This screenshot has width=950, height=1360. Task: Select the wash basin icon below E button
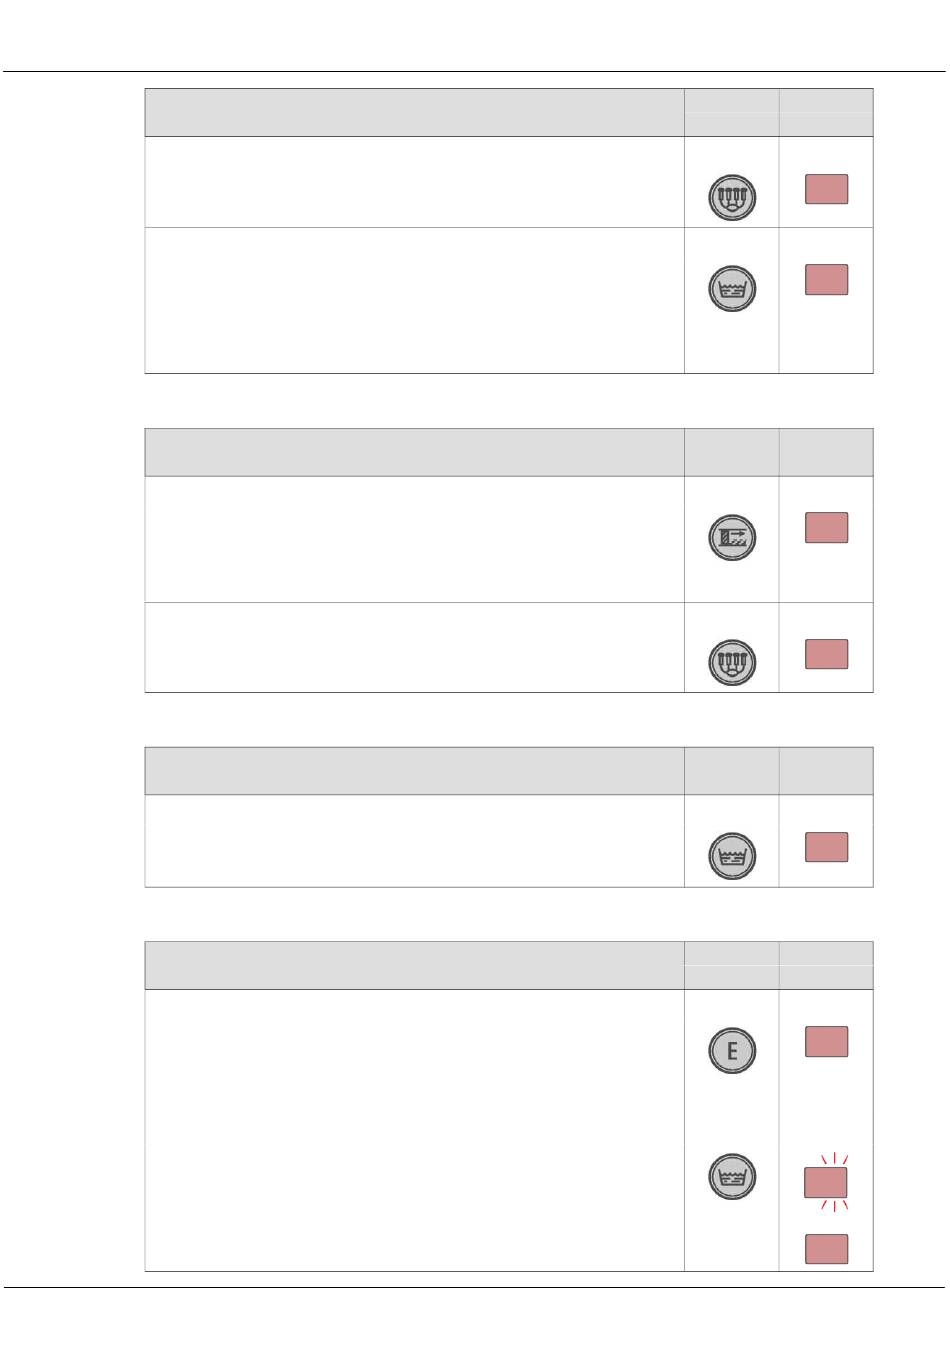732,1176
